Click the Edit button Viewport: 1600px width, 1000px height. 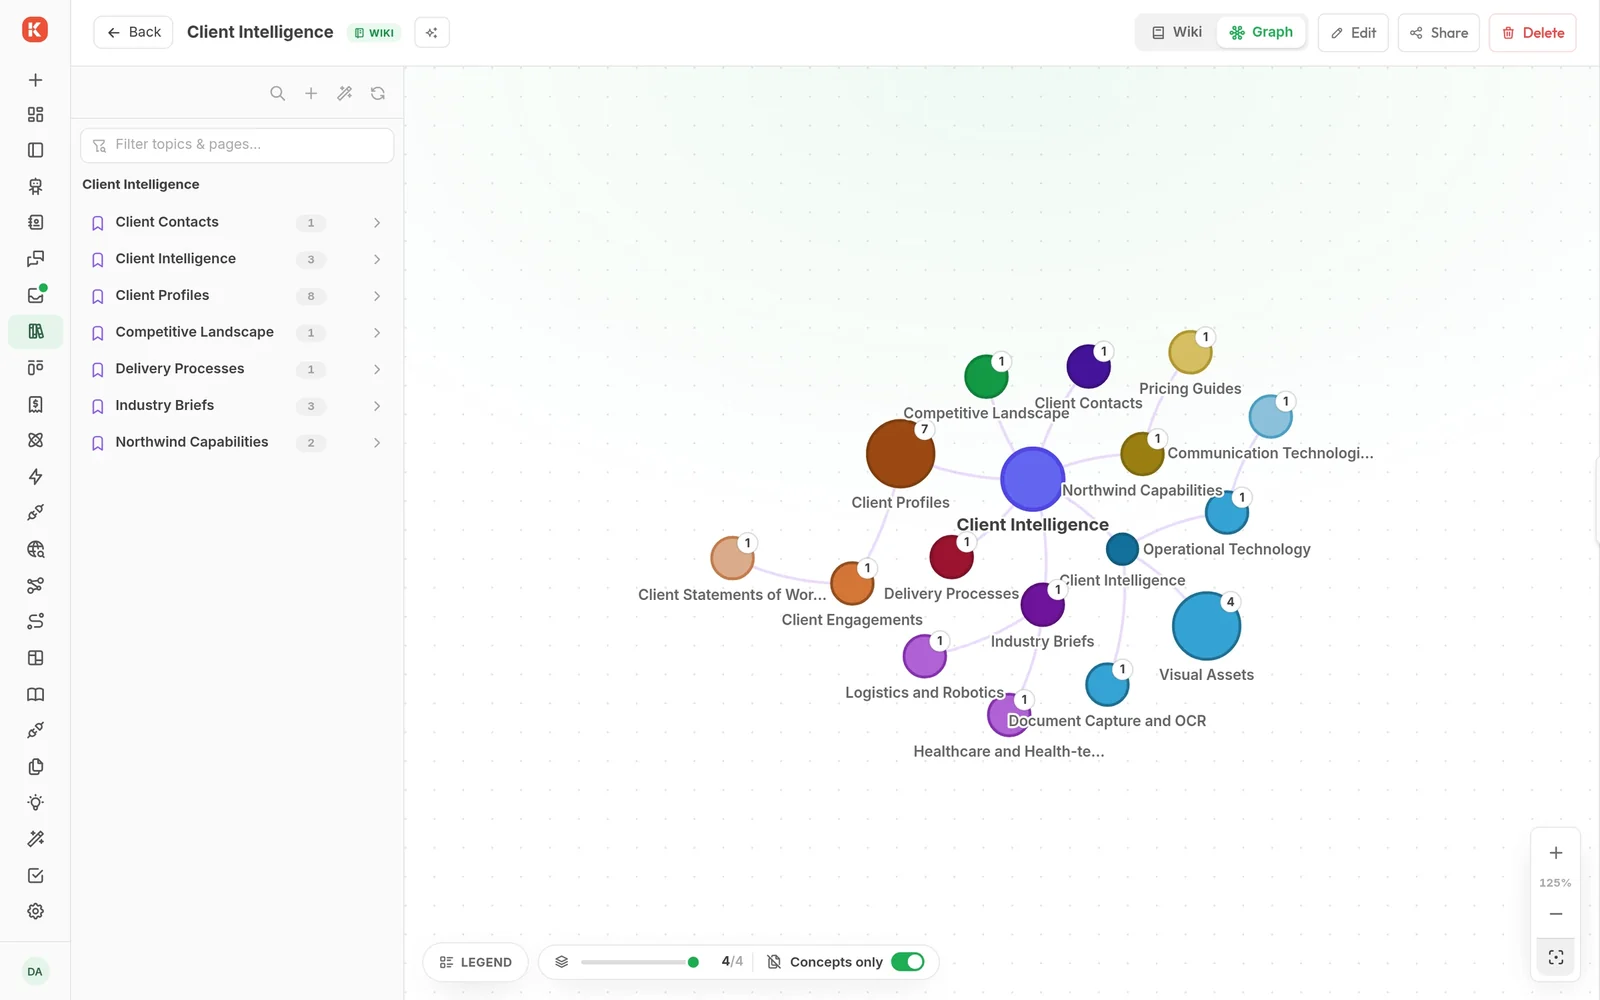click(1353, 33)
